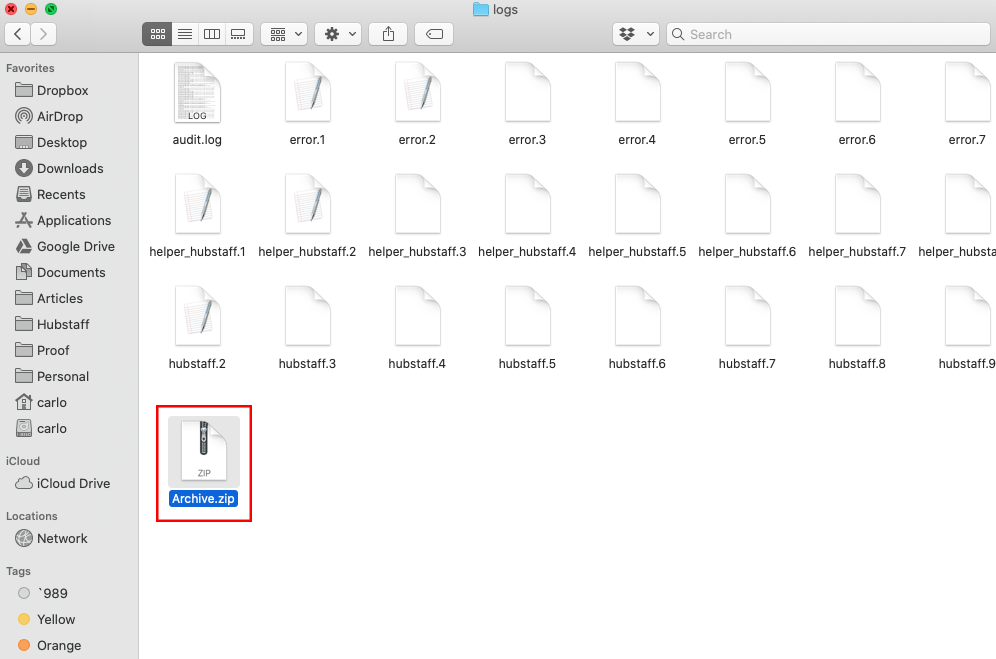This screenshot has height=659, width=996.
Task: Select the hubstaff.5 file
Action: 527,329
